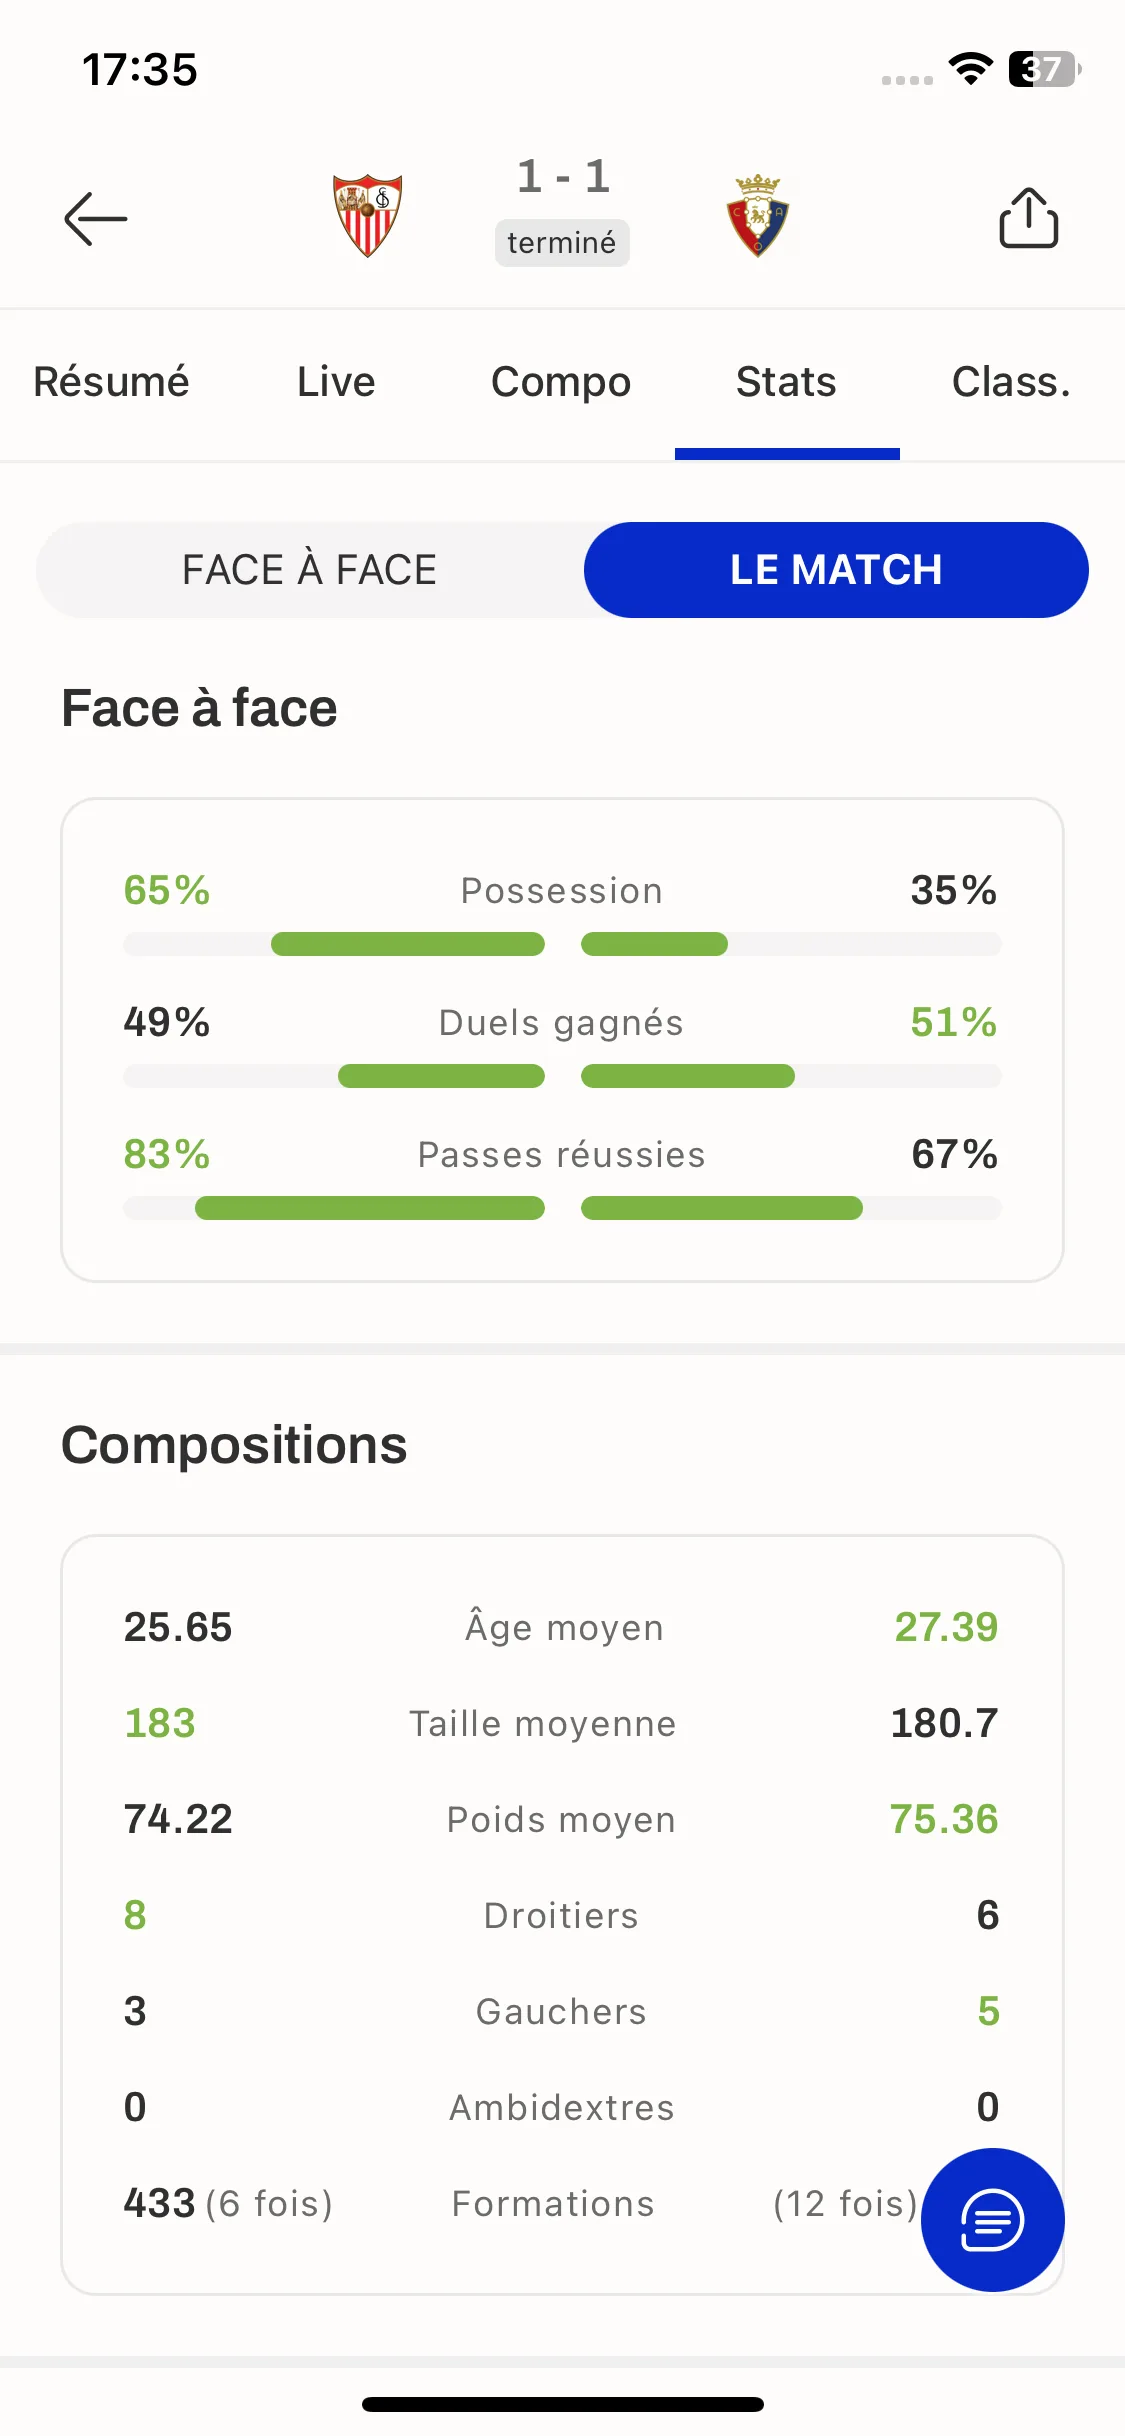
Task: Tap the Possession progress bar
Action: tap(562, 944)
